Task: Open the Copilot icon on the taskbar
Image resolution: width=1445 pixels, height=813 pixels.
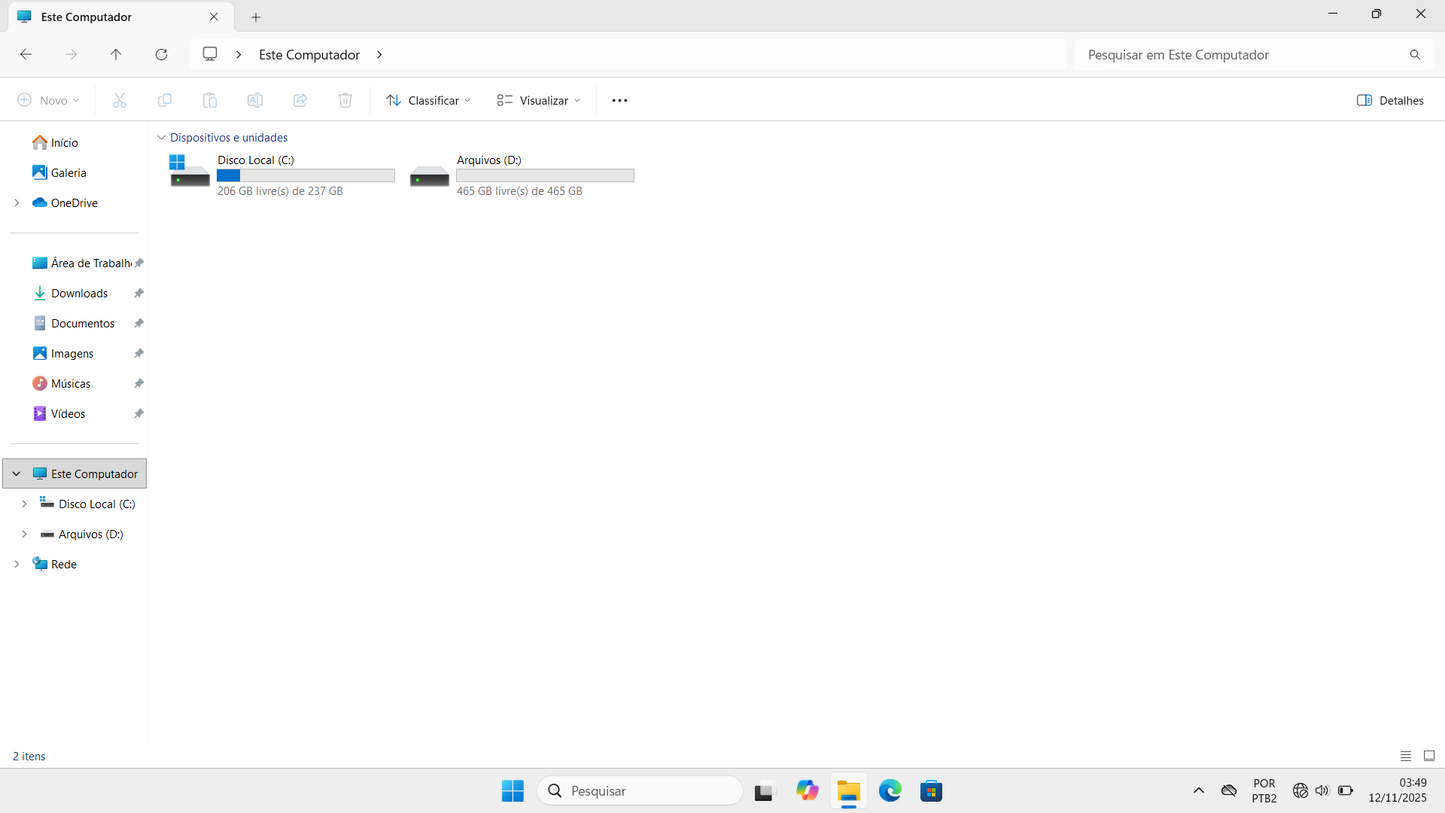Action: 807,790
